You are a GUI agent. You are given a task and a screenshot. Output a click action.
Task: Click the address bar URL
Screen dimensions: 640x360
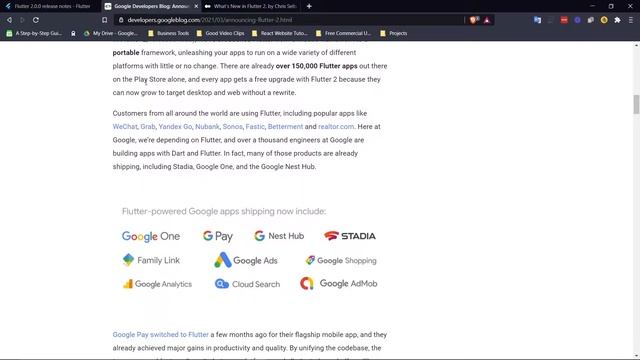[x=209, y=20]
